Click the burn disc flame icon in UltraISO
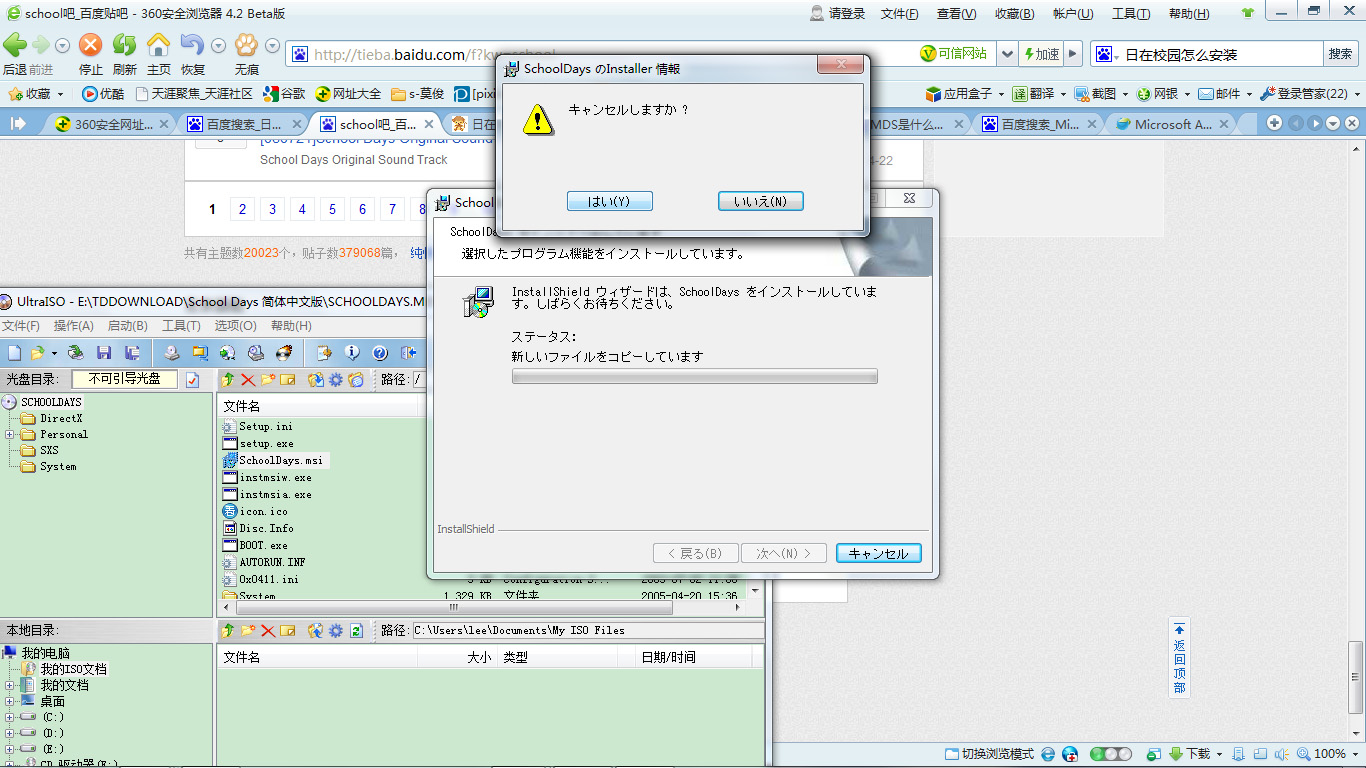Viewport: 1366px width, 768px height. [284, 353]
